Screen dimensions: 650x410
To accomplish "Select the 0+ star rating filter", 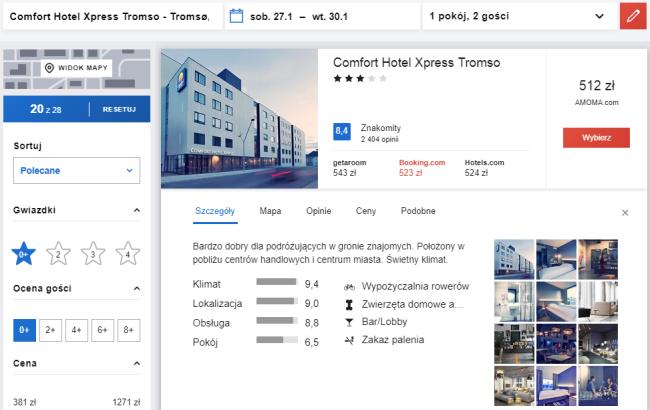I will [x=24, y=254].
